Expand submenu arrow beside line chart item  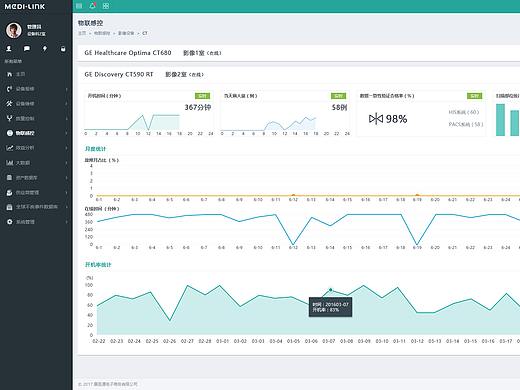tap(67, 148)
